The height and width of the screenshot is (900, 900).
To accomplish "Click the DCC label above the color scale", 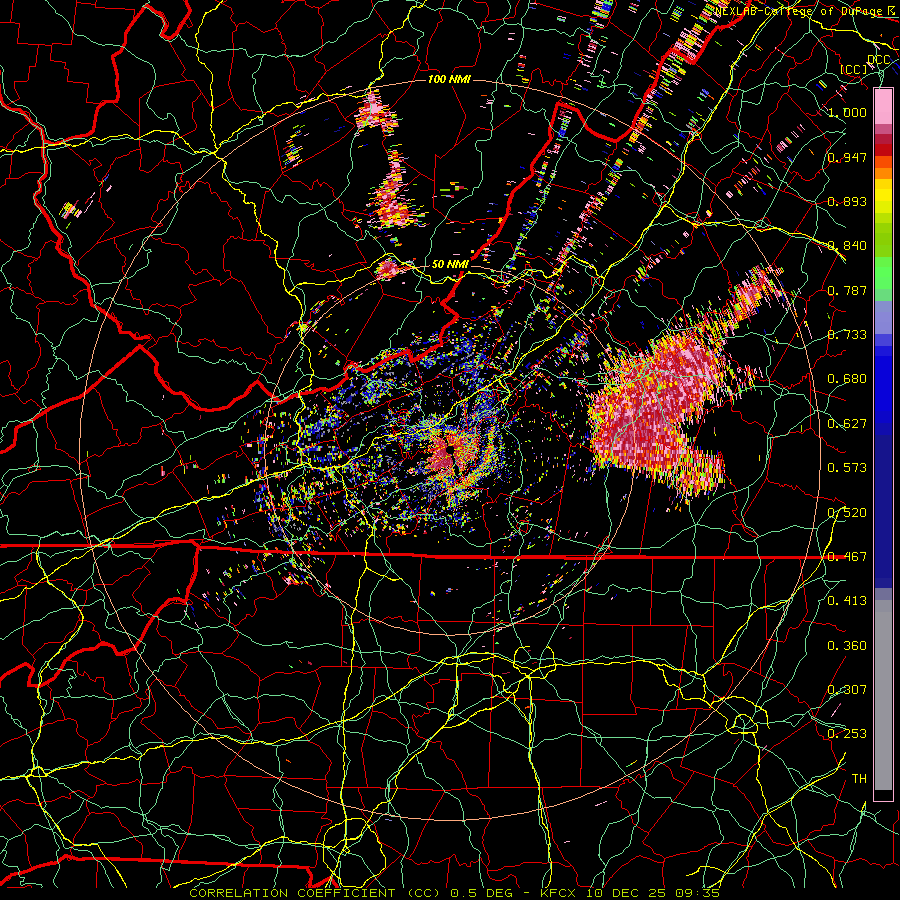I will (x=879, y=60).
